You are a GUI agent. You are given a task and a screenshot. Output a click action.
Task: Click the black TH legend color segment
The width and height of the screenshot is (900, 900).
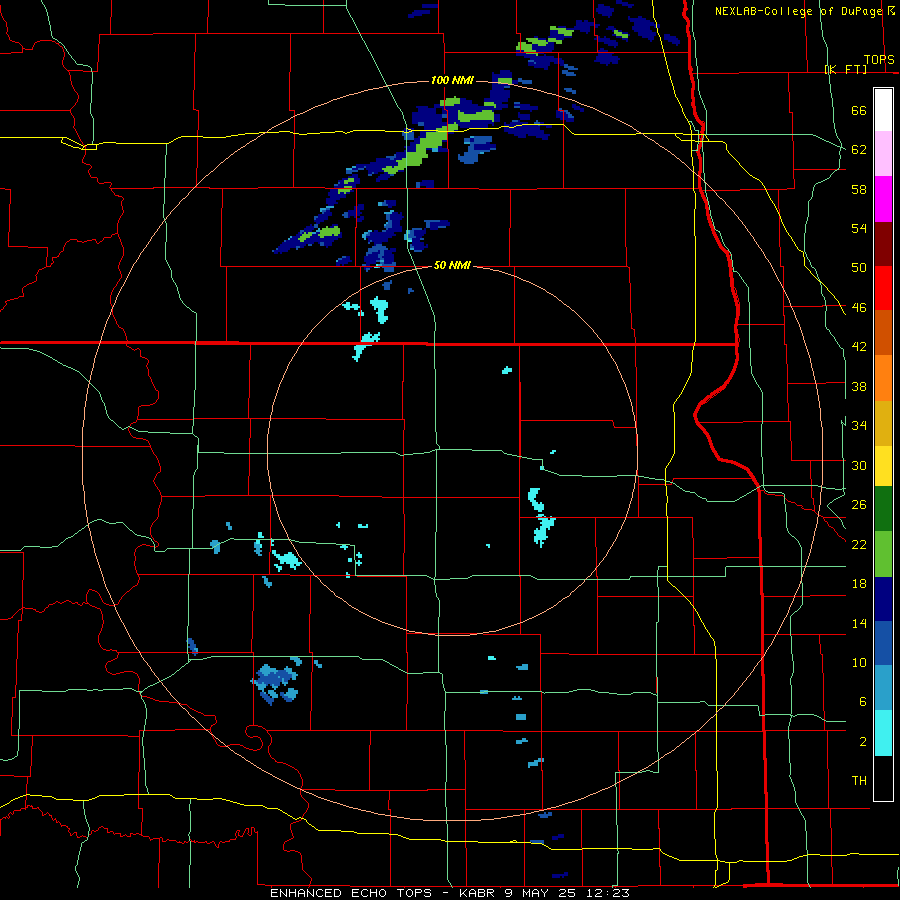point(883,778)
